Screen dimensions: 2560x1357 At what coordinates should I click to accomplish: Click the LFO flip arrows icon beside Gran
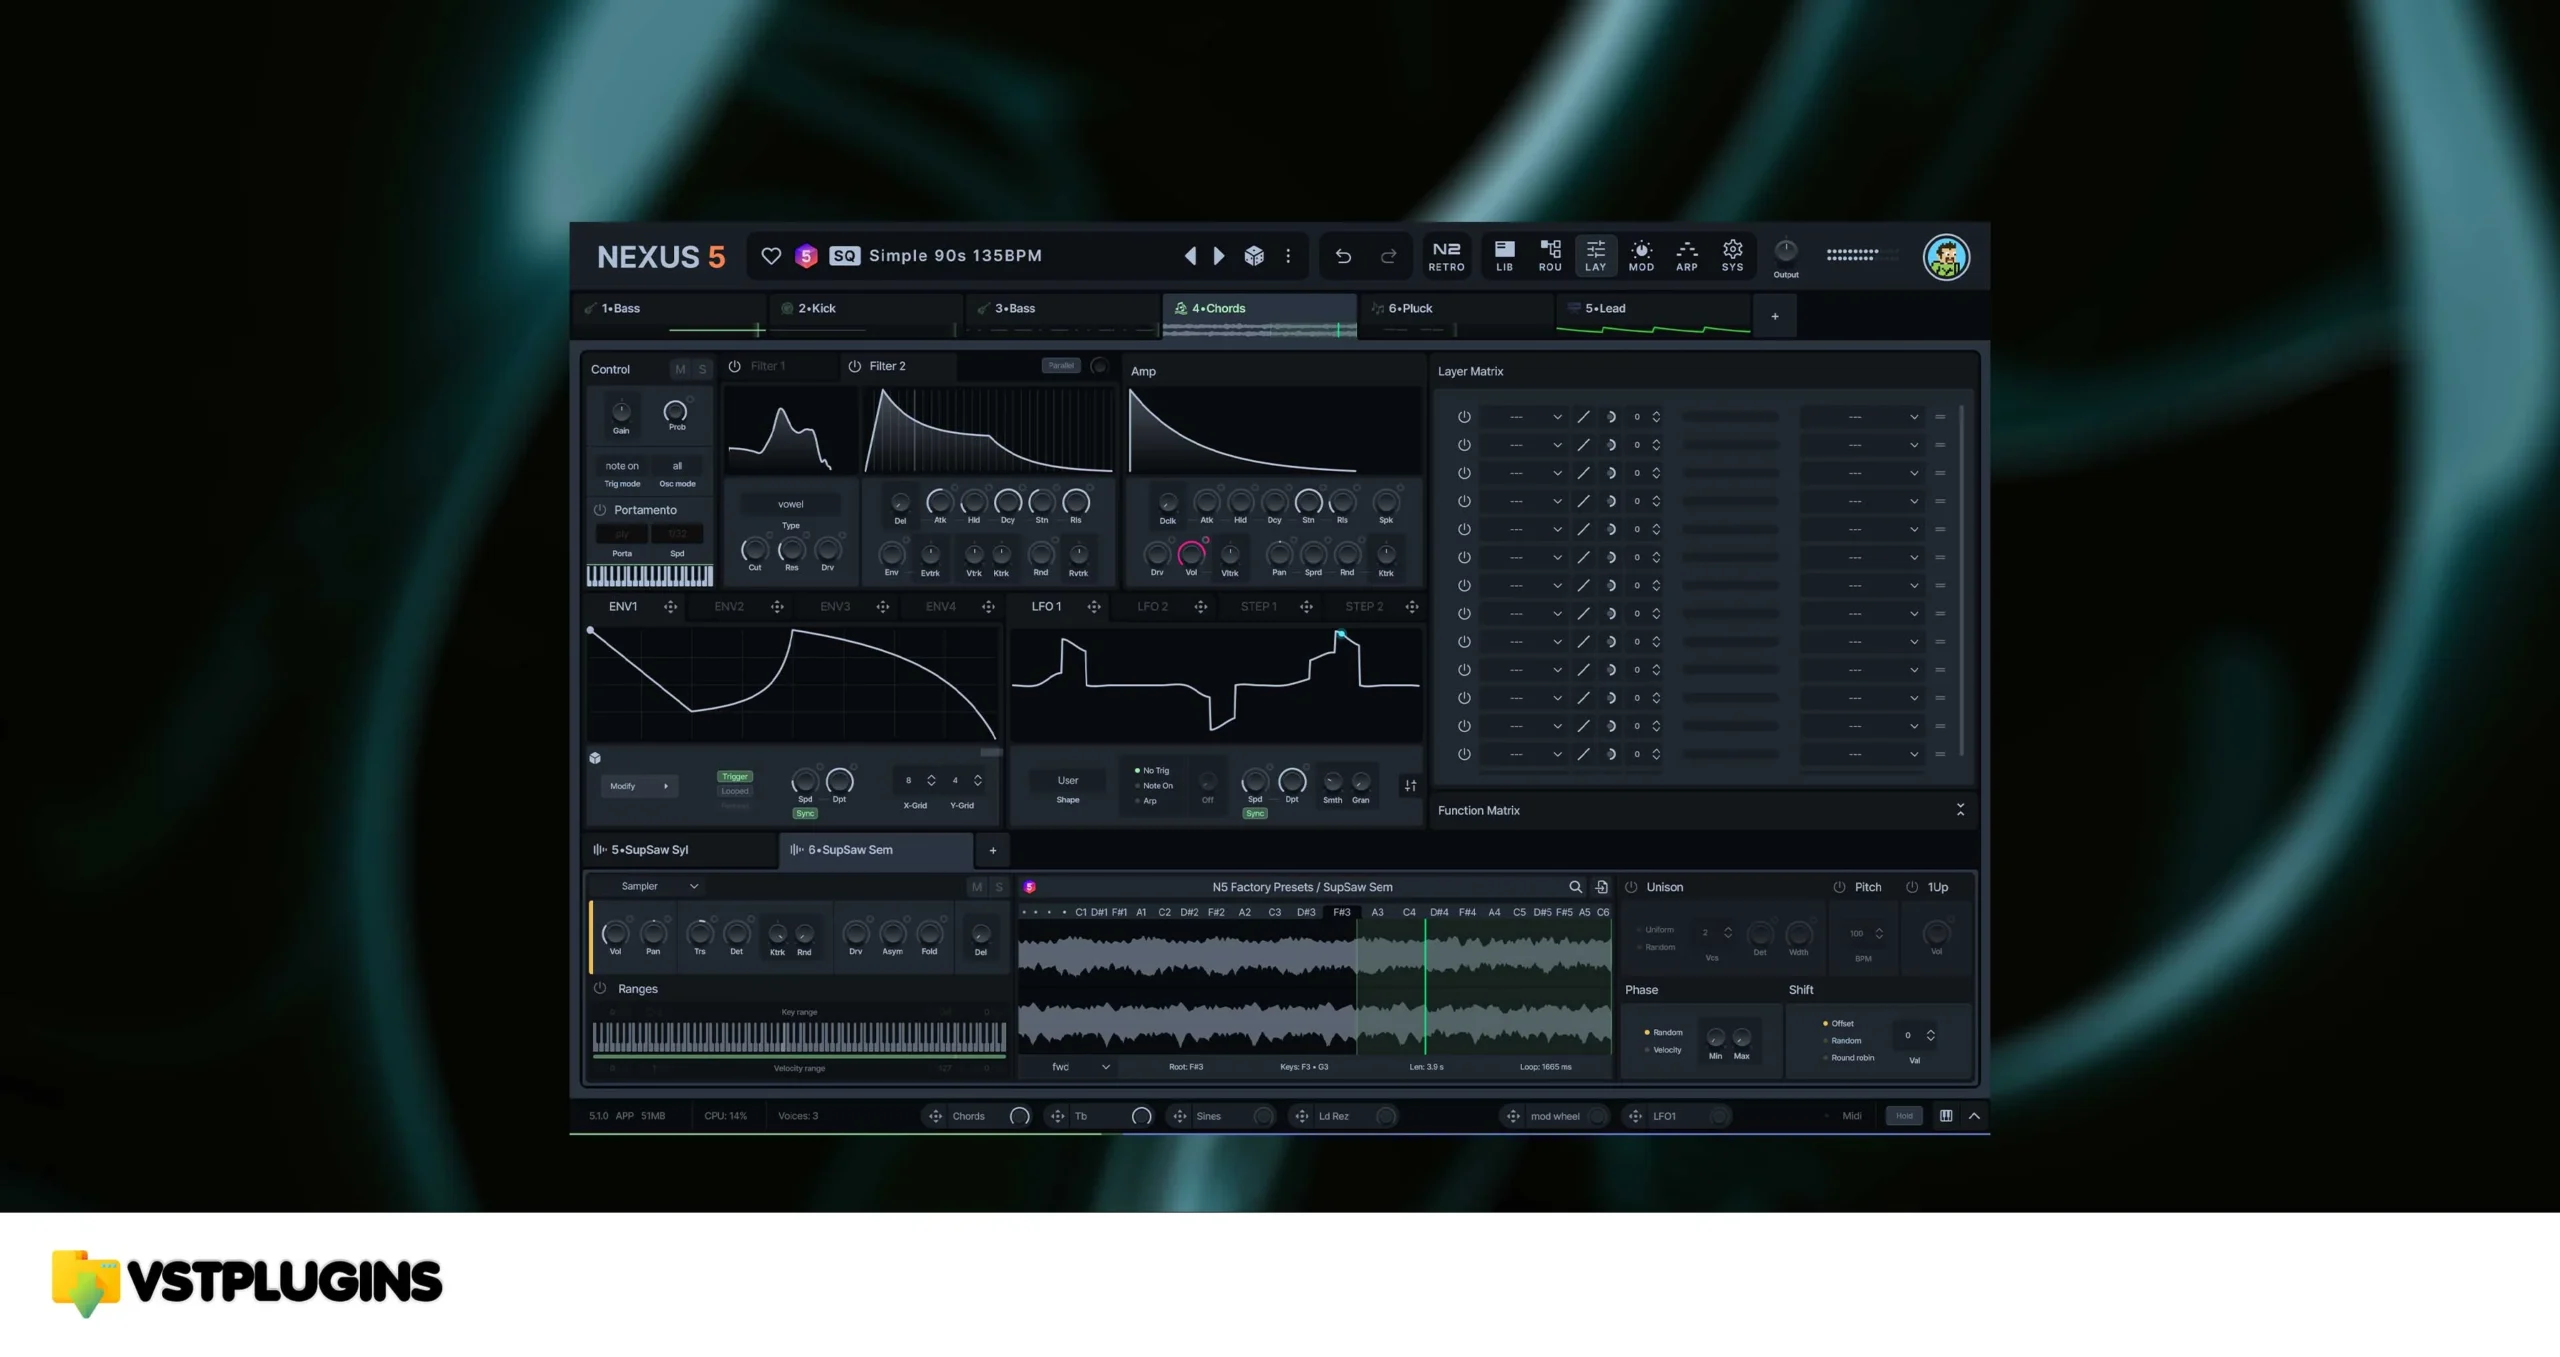pyautogui.click(x=1410, y=786)
